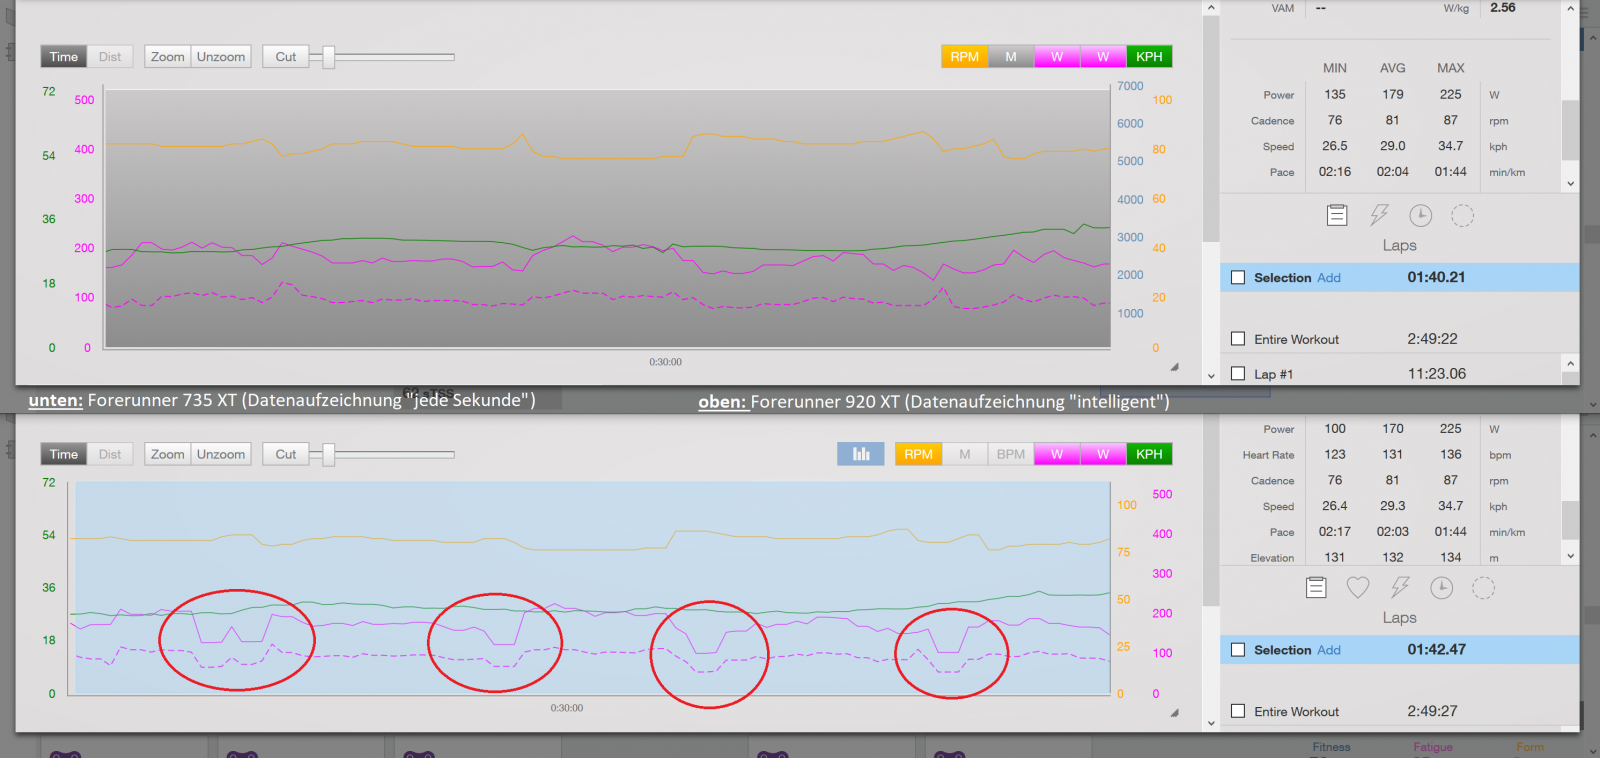
Task: Click the lightning bolt icon in lower panel
Action: [x=1399, y=588]
